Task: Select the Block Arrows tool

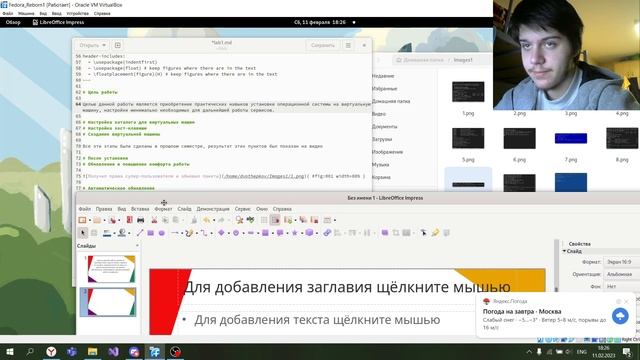Action: click(x=251, y=233)
